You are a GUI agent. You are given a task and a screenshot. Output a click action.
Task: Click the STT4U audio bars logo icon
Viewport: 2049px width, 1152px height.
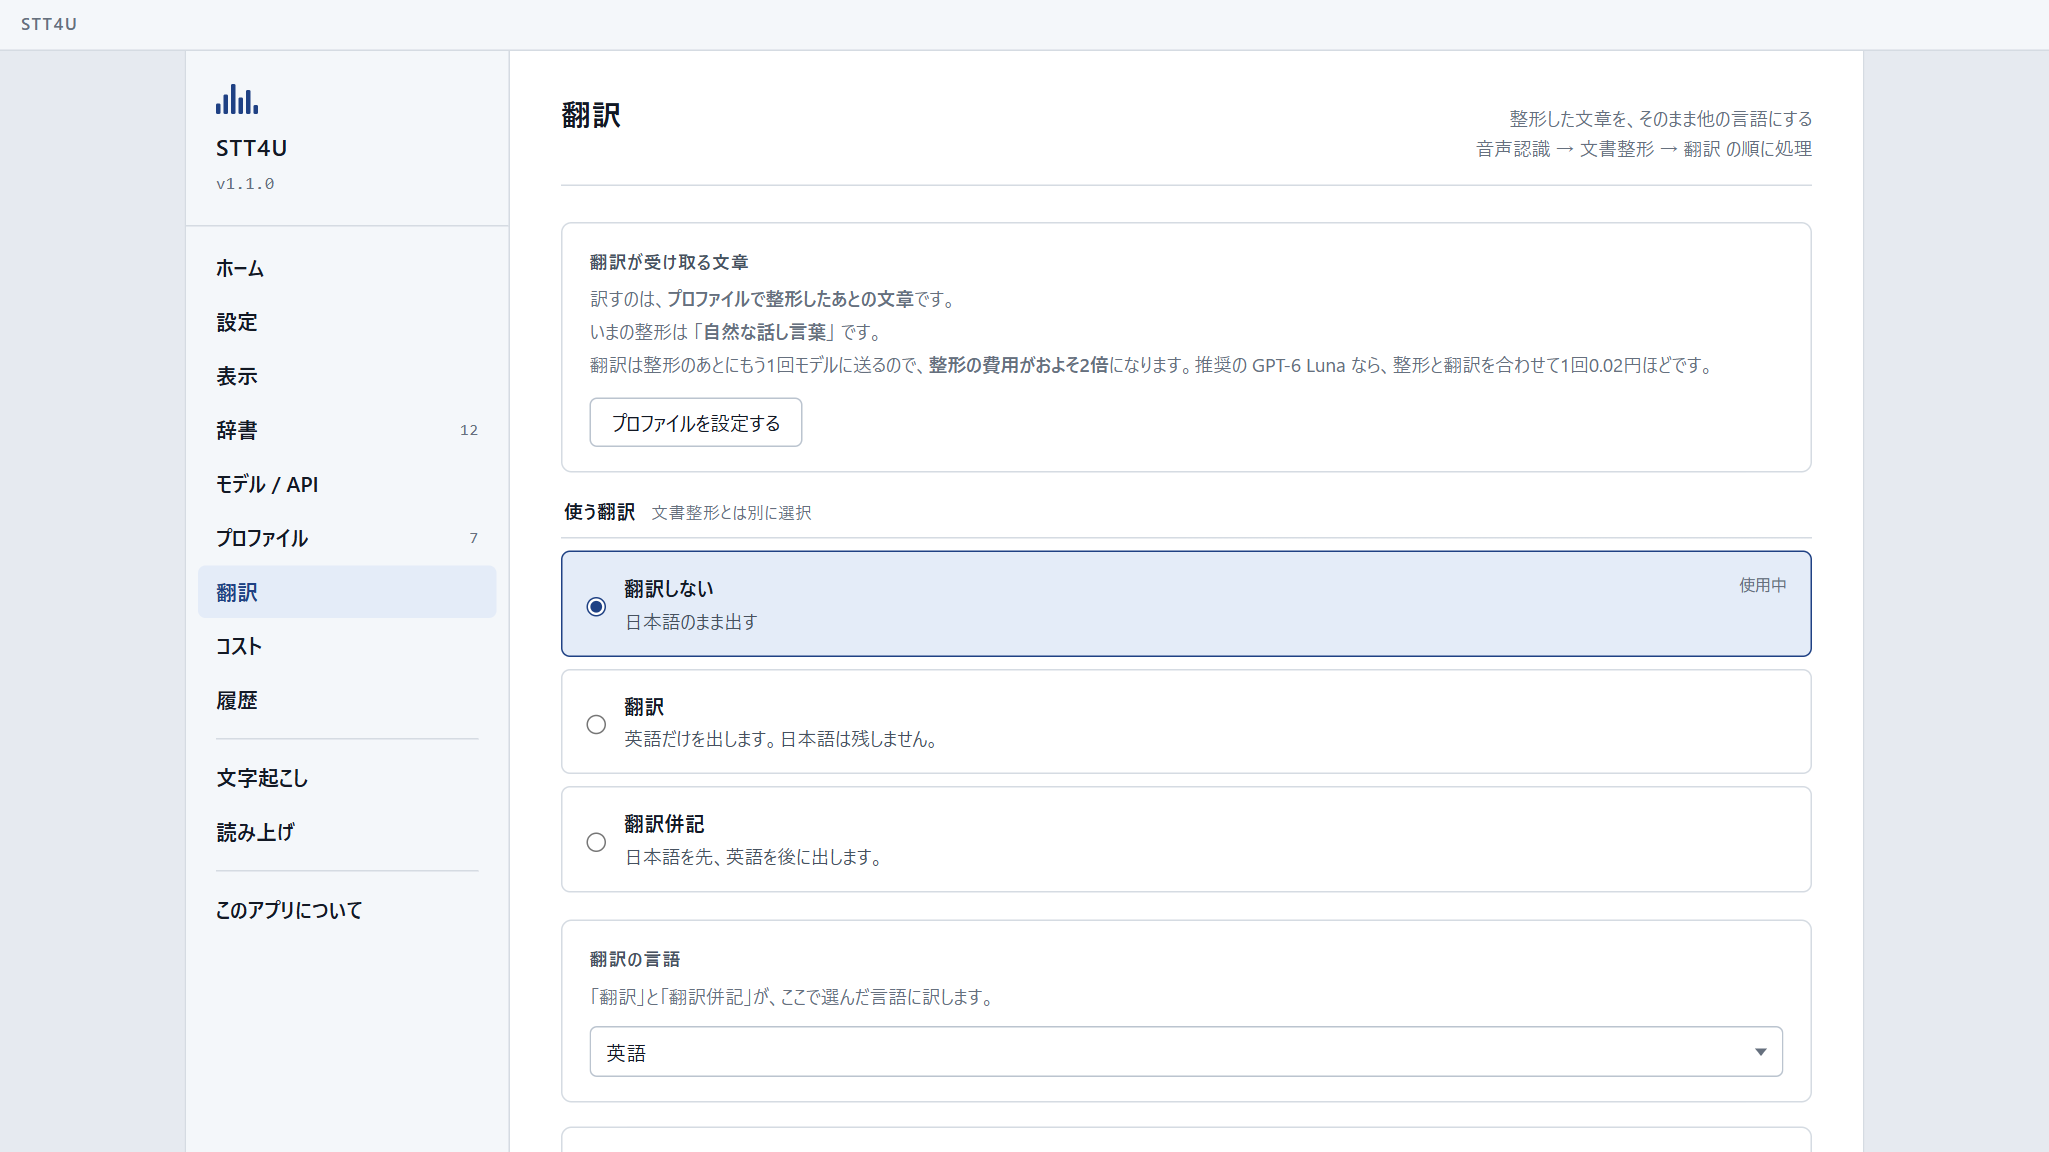click(x=237, y=99)
